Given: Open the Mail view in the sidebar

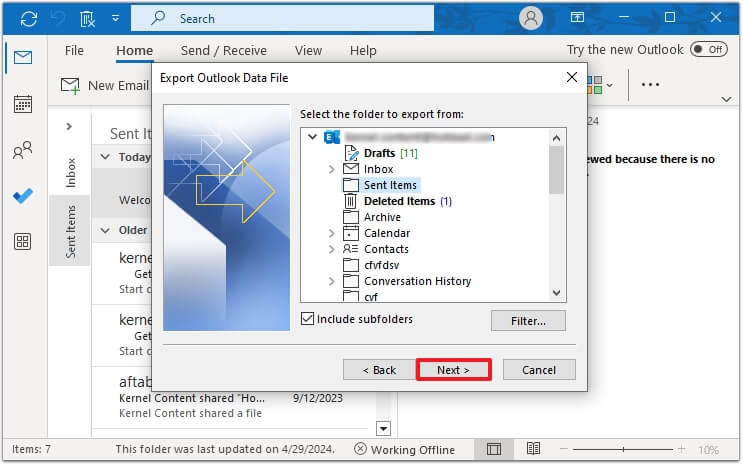Looking at the screenshot, I should coord(23,57).
